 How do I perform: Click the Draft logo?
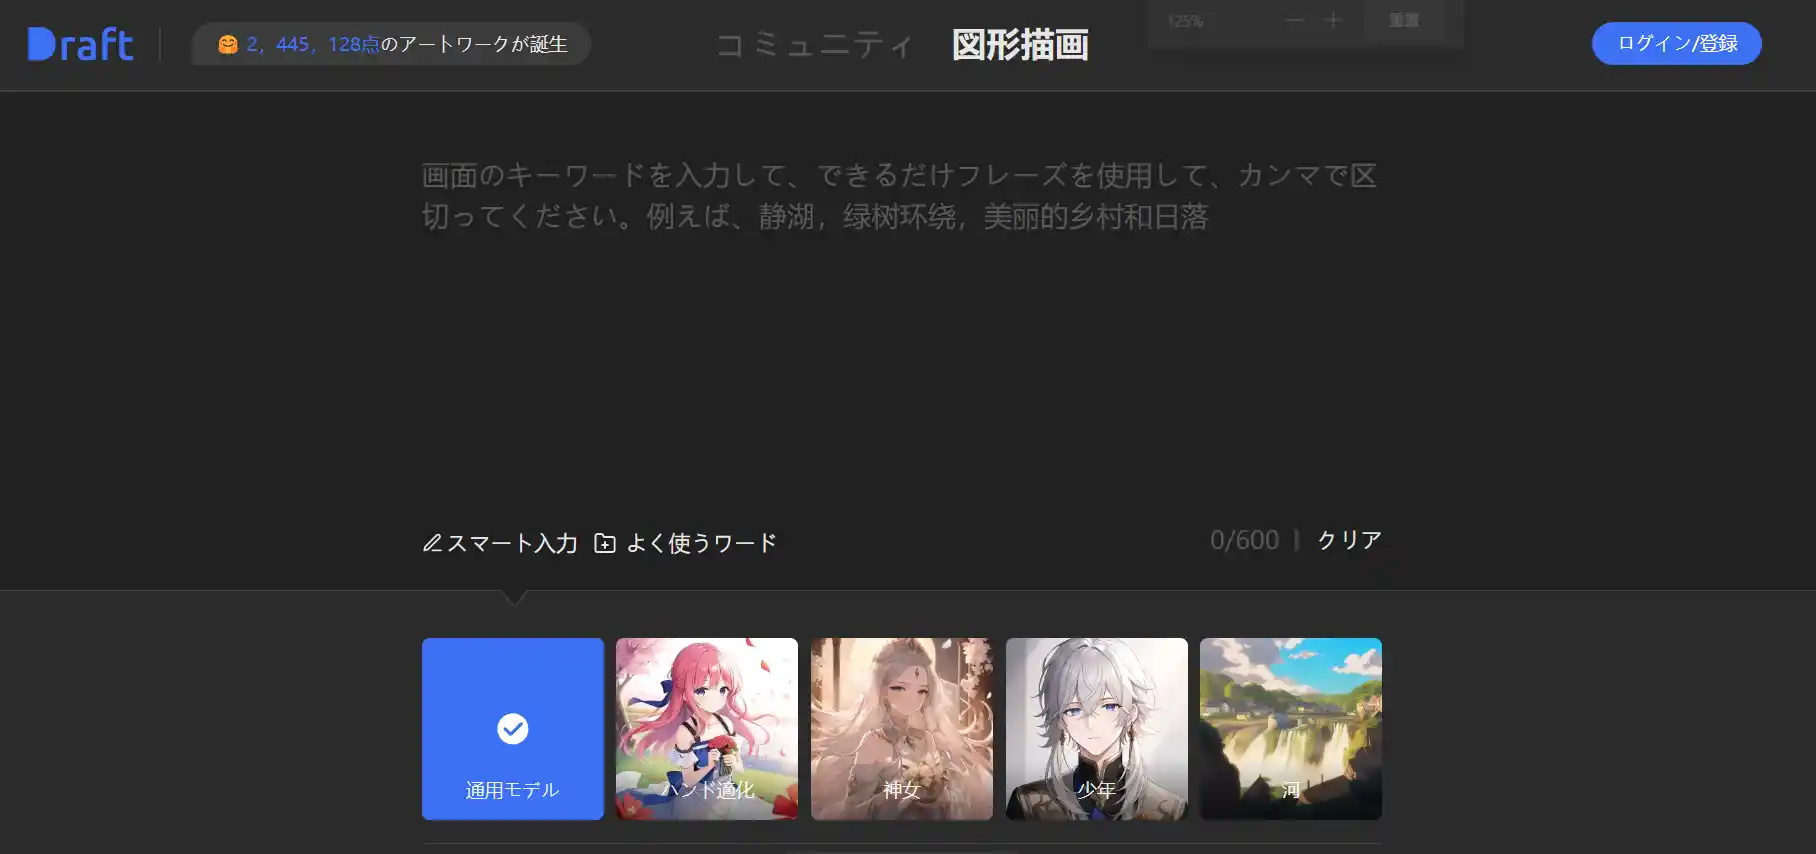tap(80, 44)
